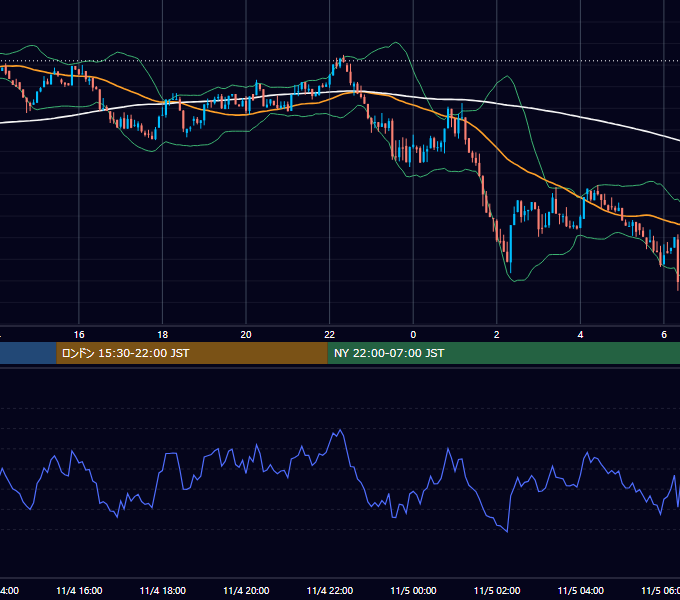Click the 16 hour label on price chart axis
The height and width of the screenshot is (600, 680).
pos(79,335)
